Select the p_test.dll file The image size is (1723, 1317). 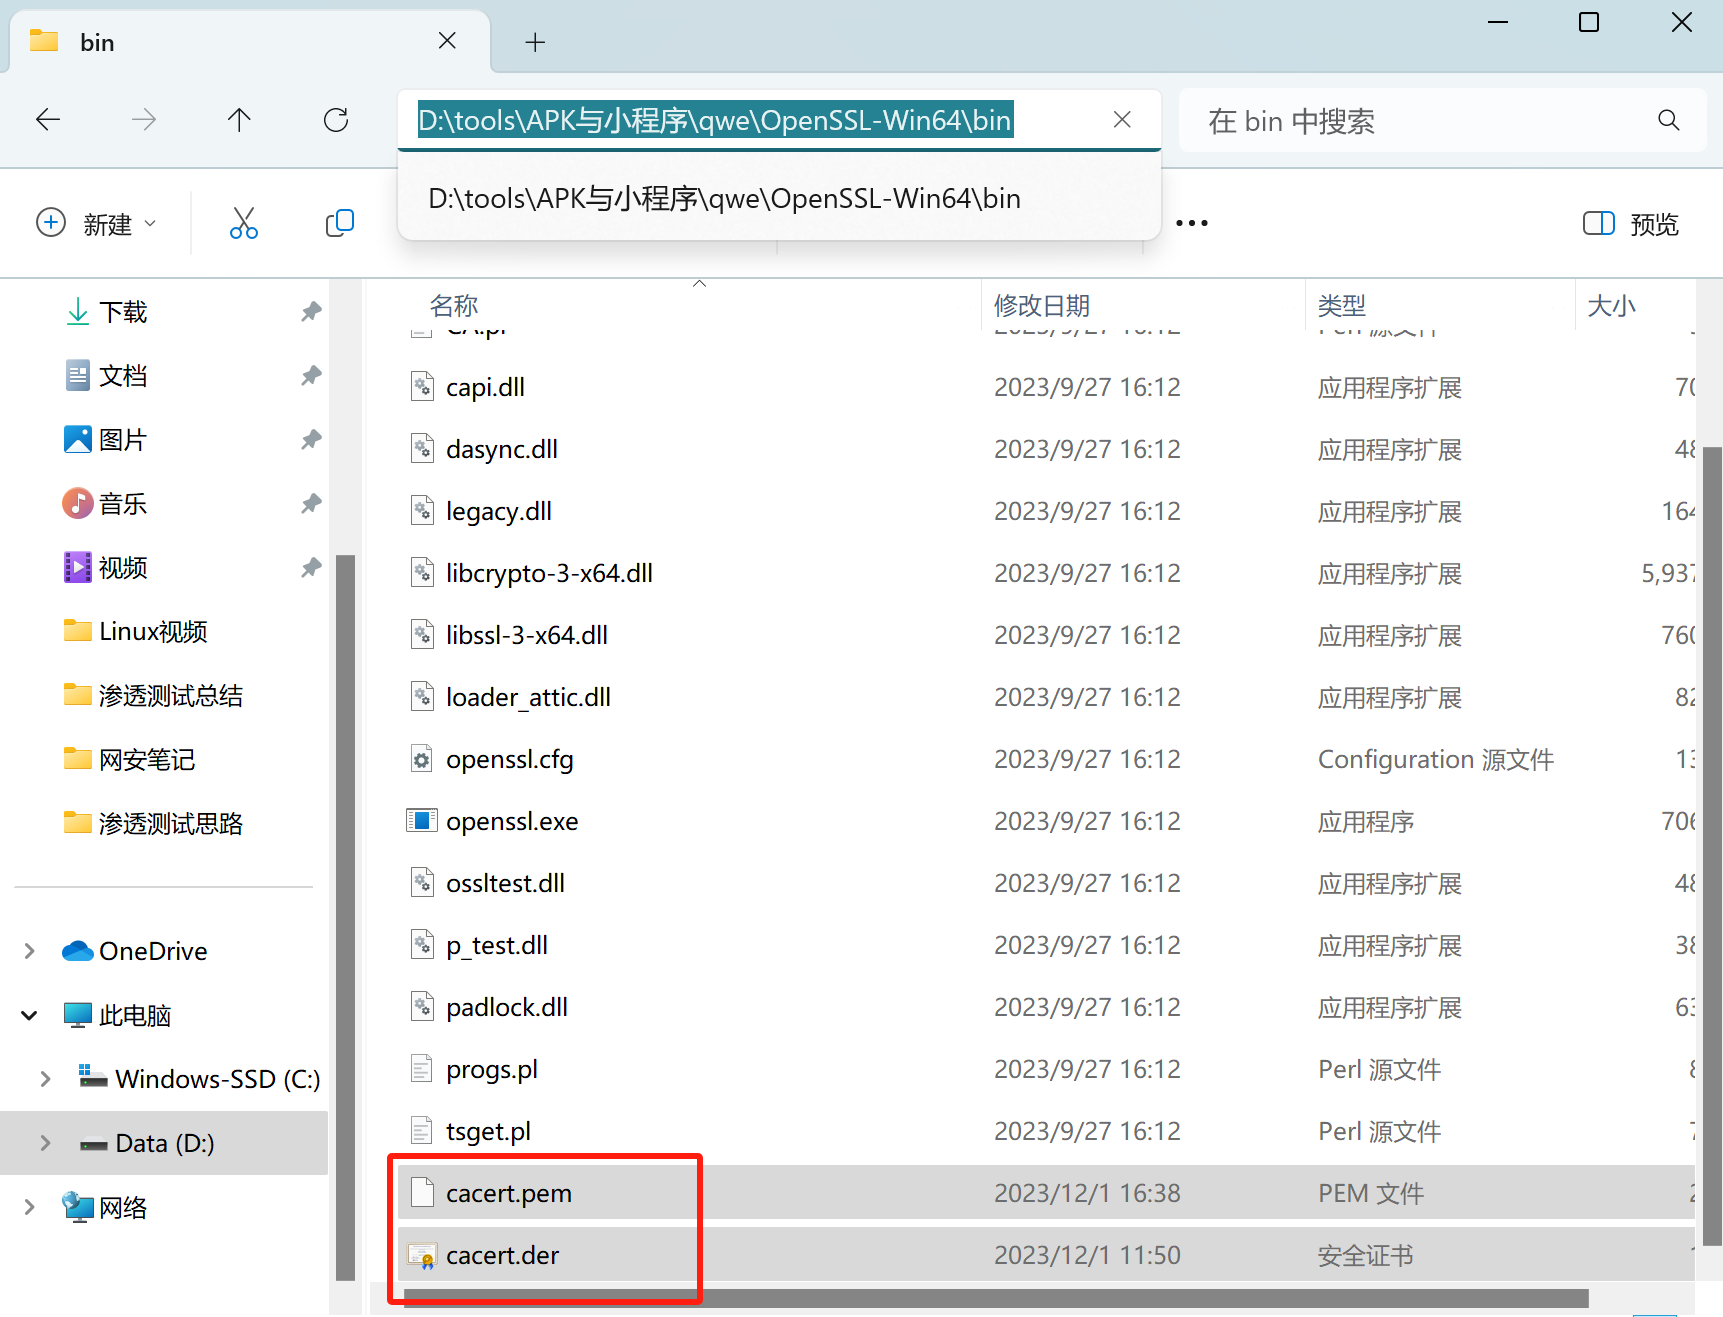coord(497,945)
